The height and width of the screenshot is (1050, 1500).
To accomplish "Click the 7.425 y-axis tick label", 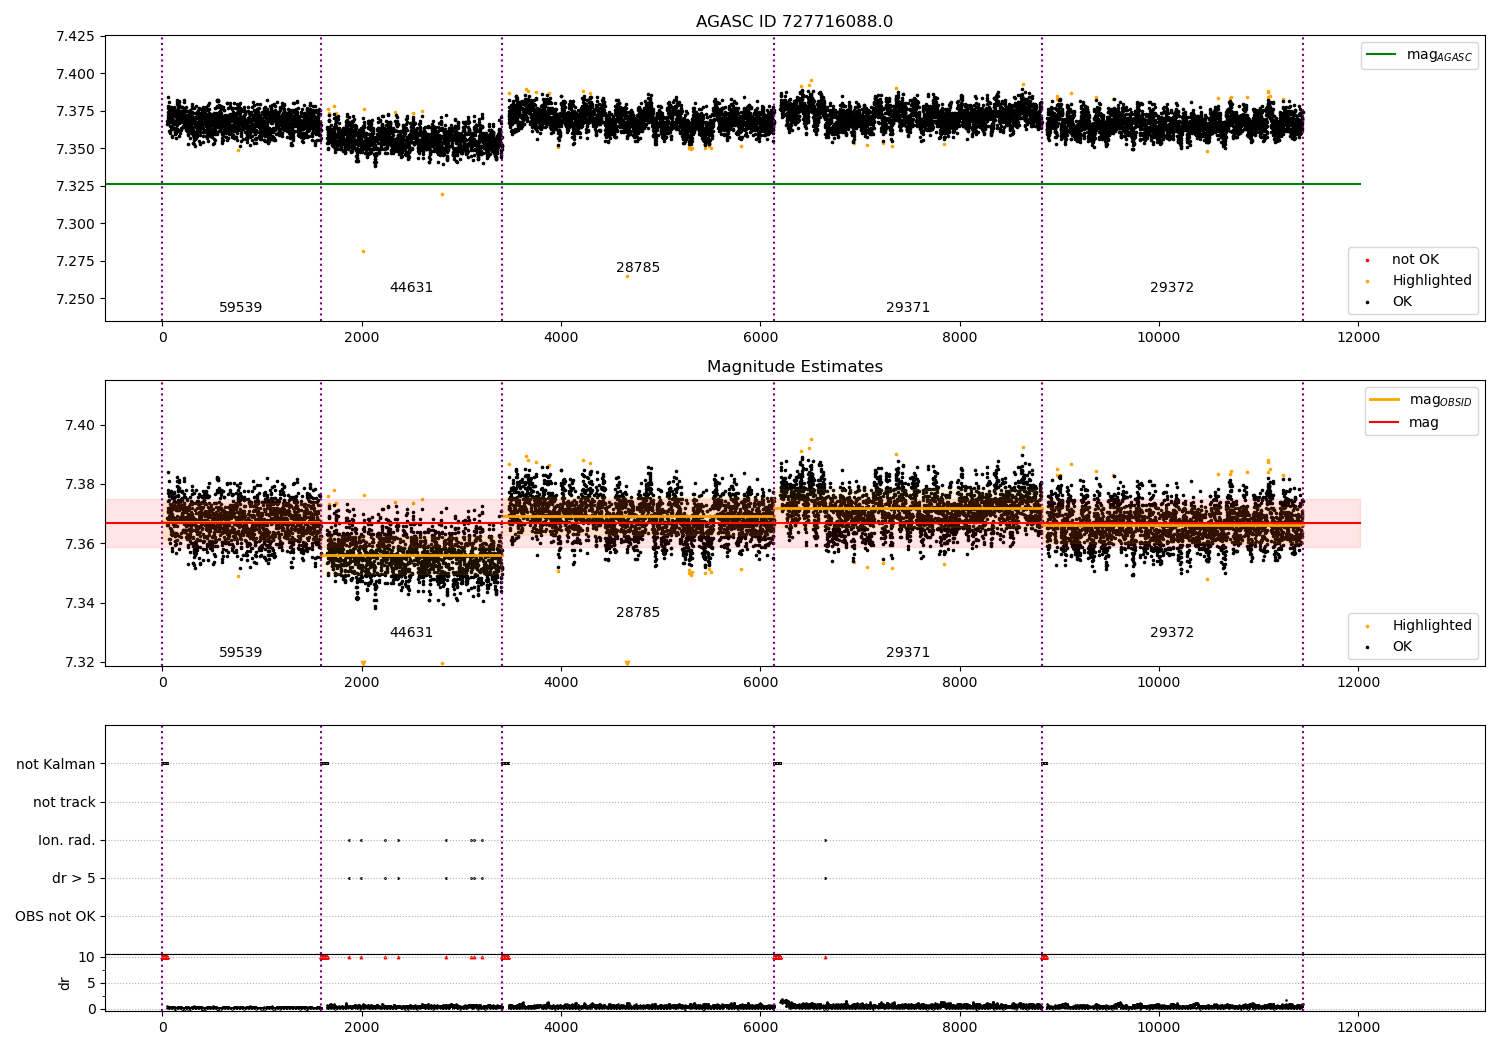I will tap(75, 37).
